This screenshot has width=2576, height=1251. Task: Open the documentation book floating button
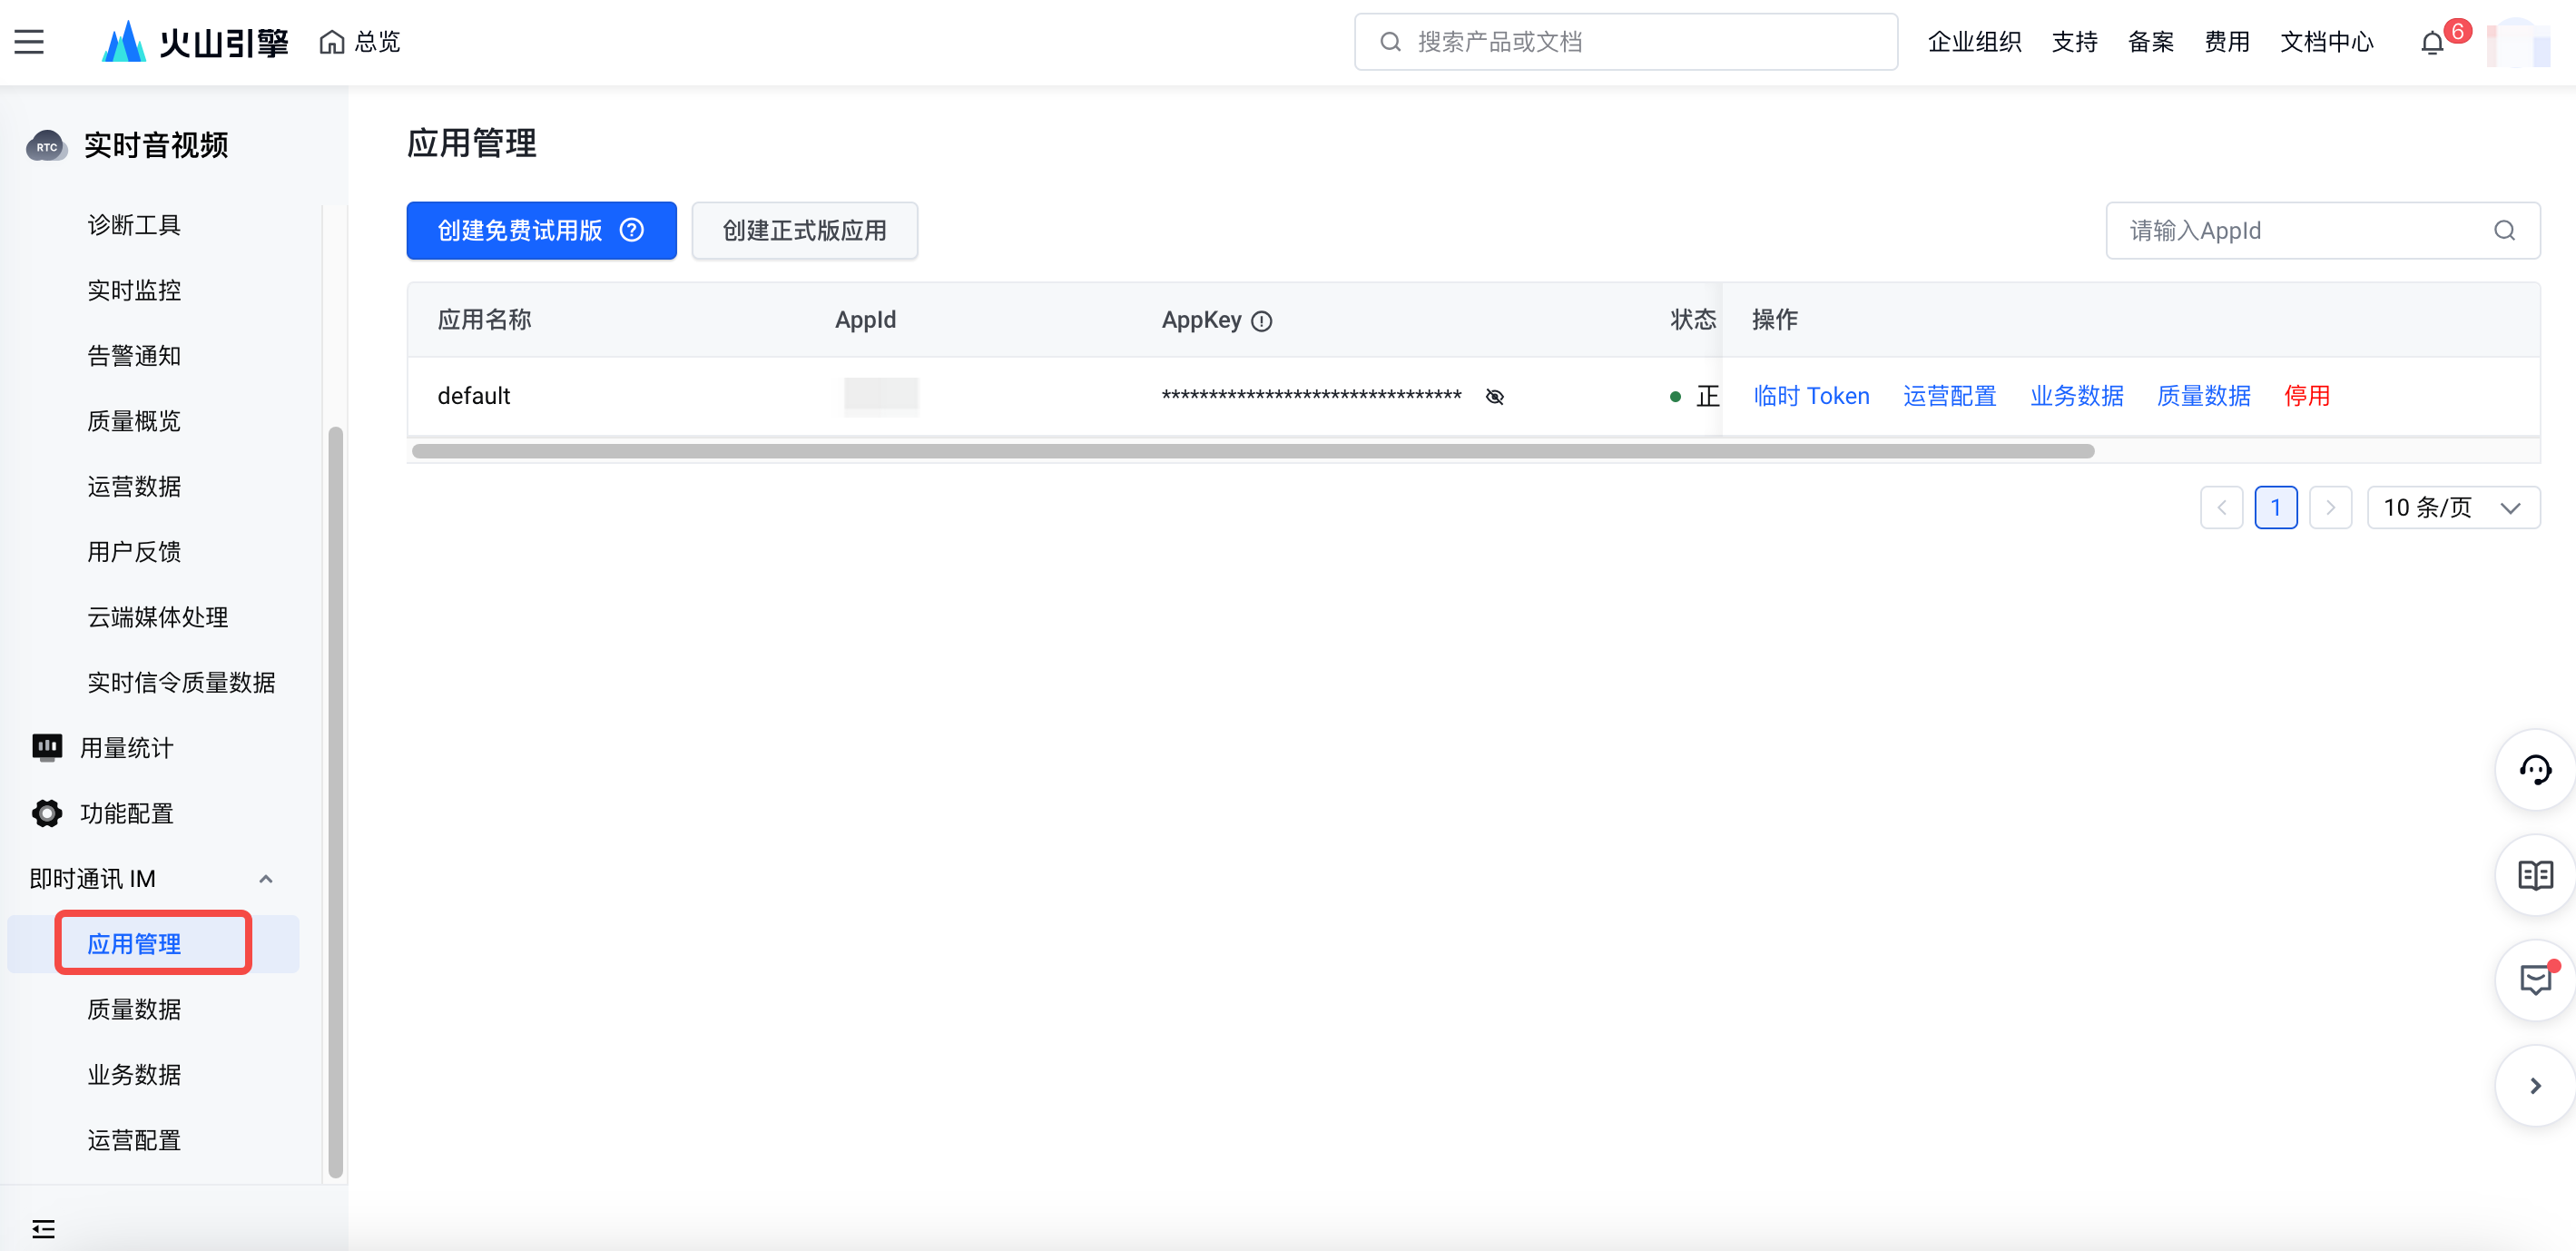[x=2535, y=875]
